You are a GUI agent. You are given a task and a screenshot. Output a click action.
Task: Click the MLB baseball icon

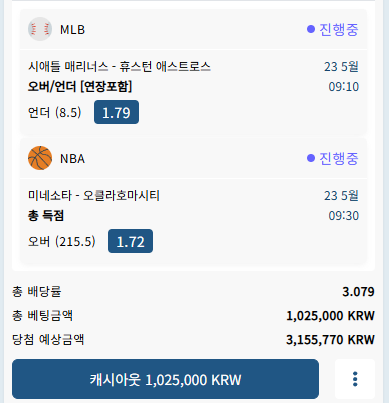pyautogui.click(x=40, y=29)
